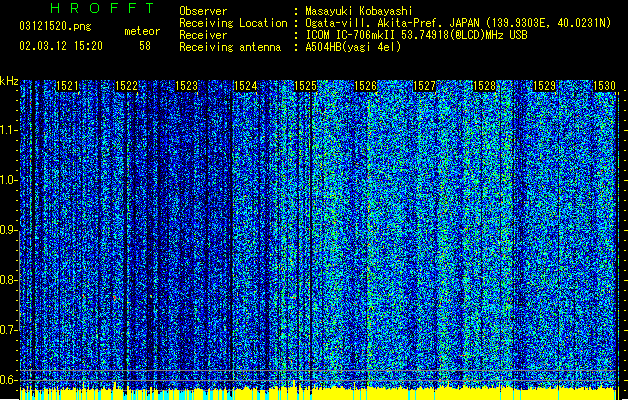This screenshot has width=629, height=400.
Task: Click the 0.9 kHz axis tick label
Action: click(x=9, y=230)
